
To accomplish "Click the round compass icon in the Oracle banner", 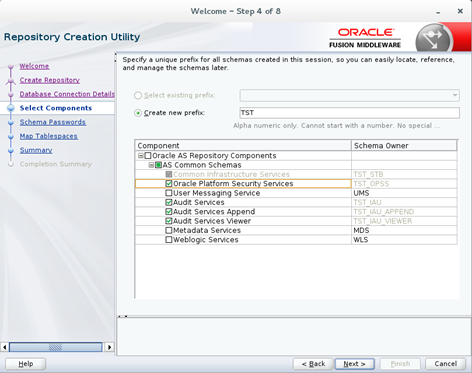I will point(433,39).
